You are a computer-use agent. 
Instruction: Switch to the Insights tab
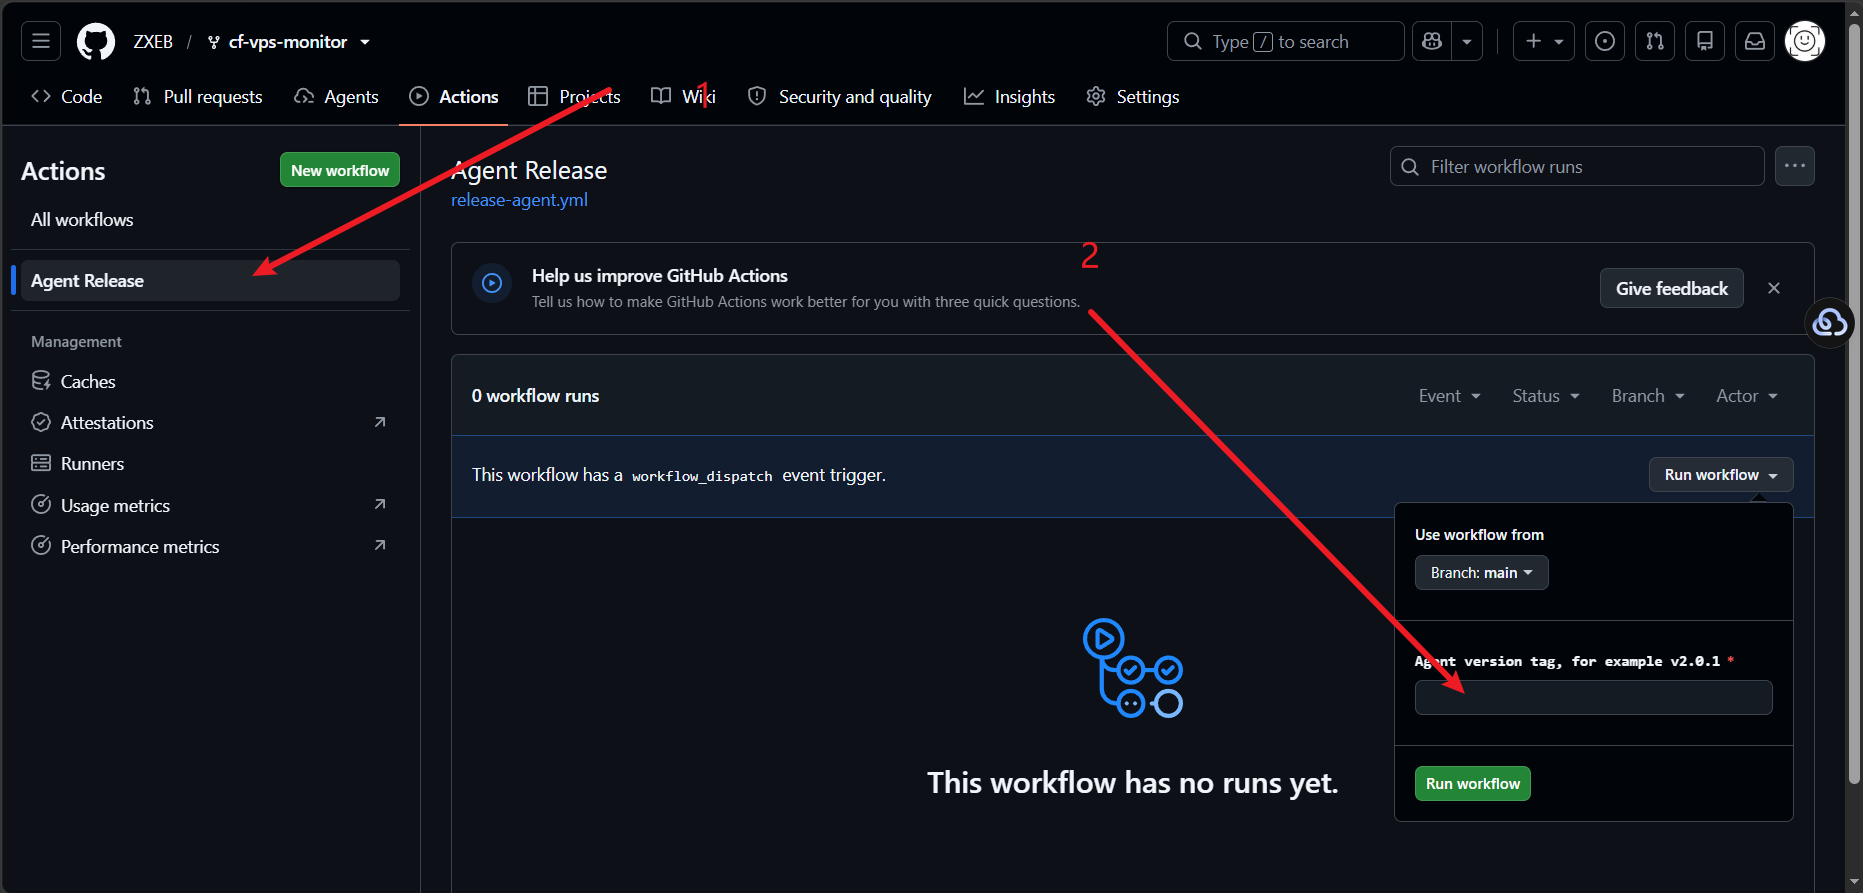click(1010, 96)
